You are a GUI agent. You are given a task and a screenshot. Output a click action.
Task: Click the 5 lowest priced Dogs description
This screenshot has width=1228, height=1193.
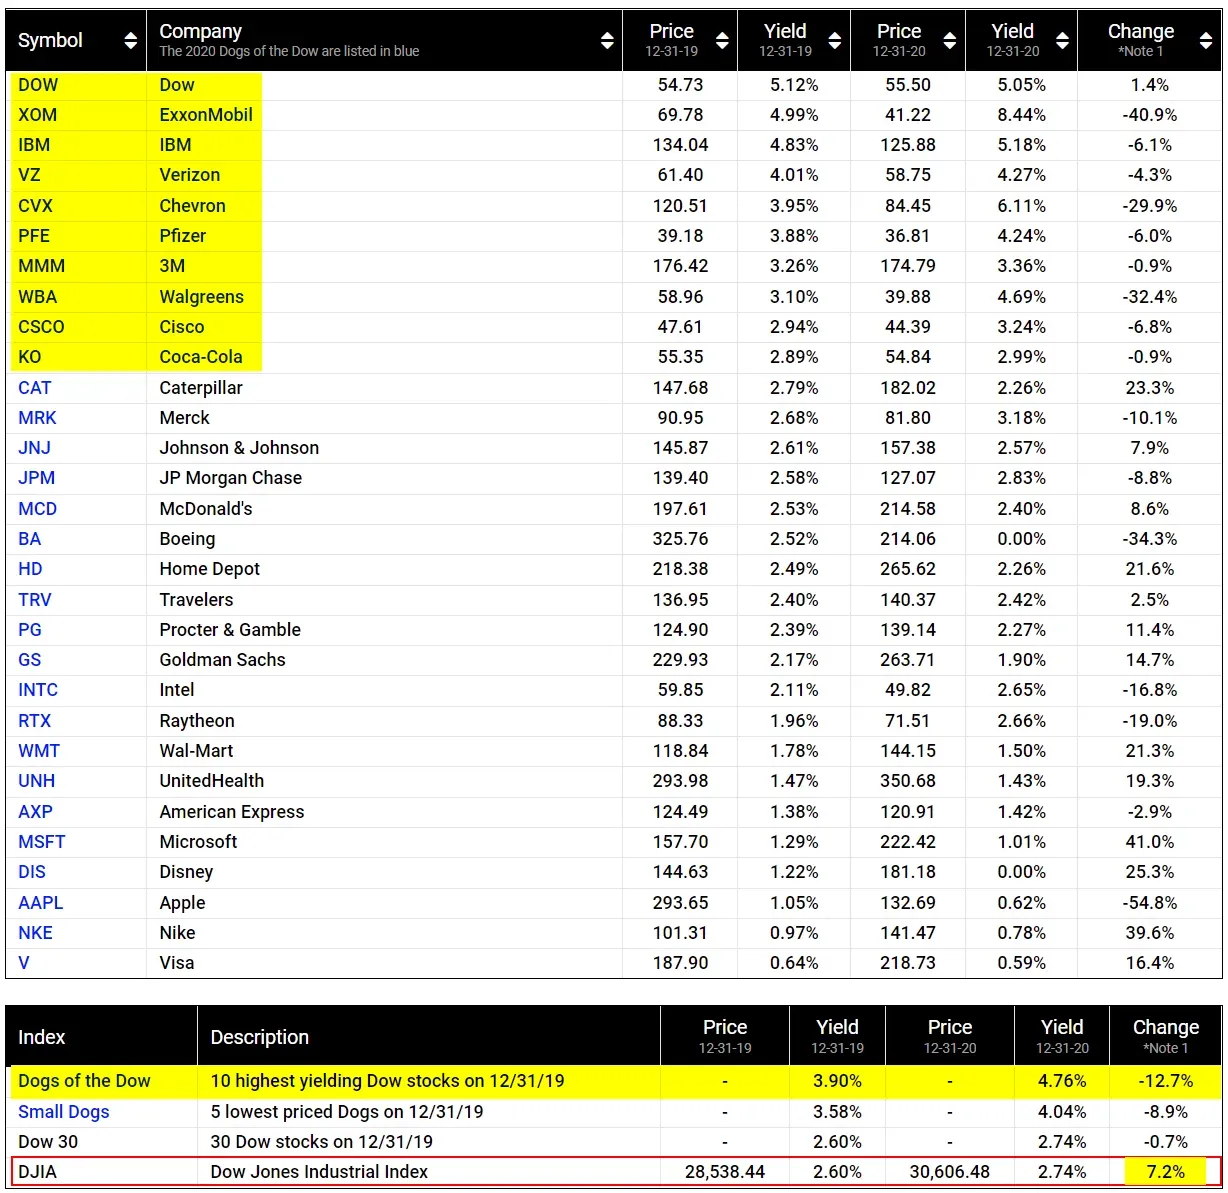pos(347,1112)
